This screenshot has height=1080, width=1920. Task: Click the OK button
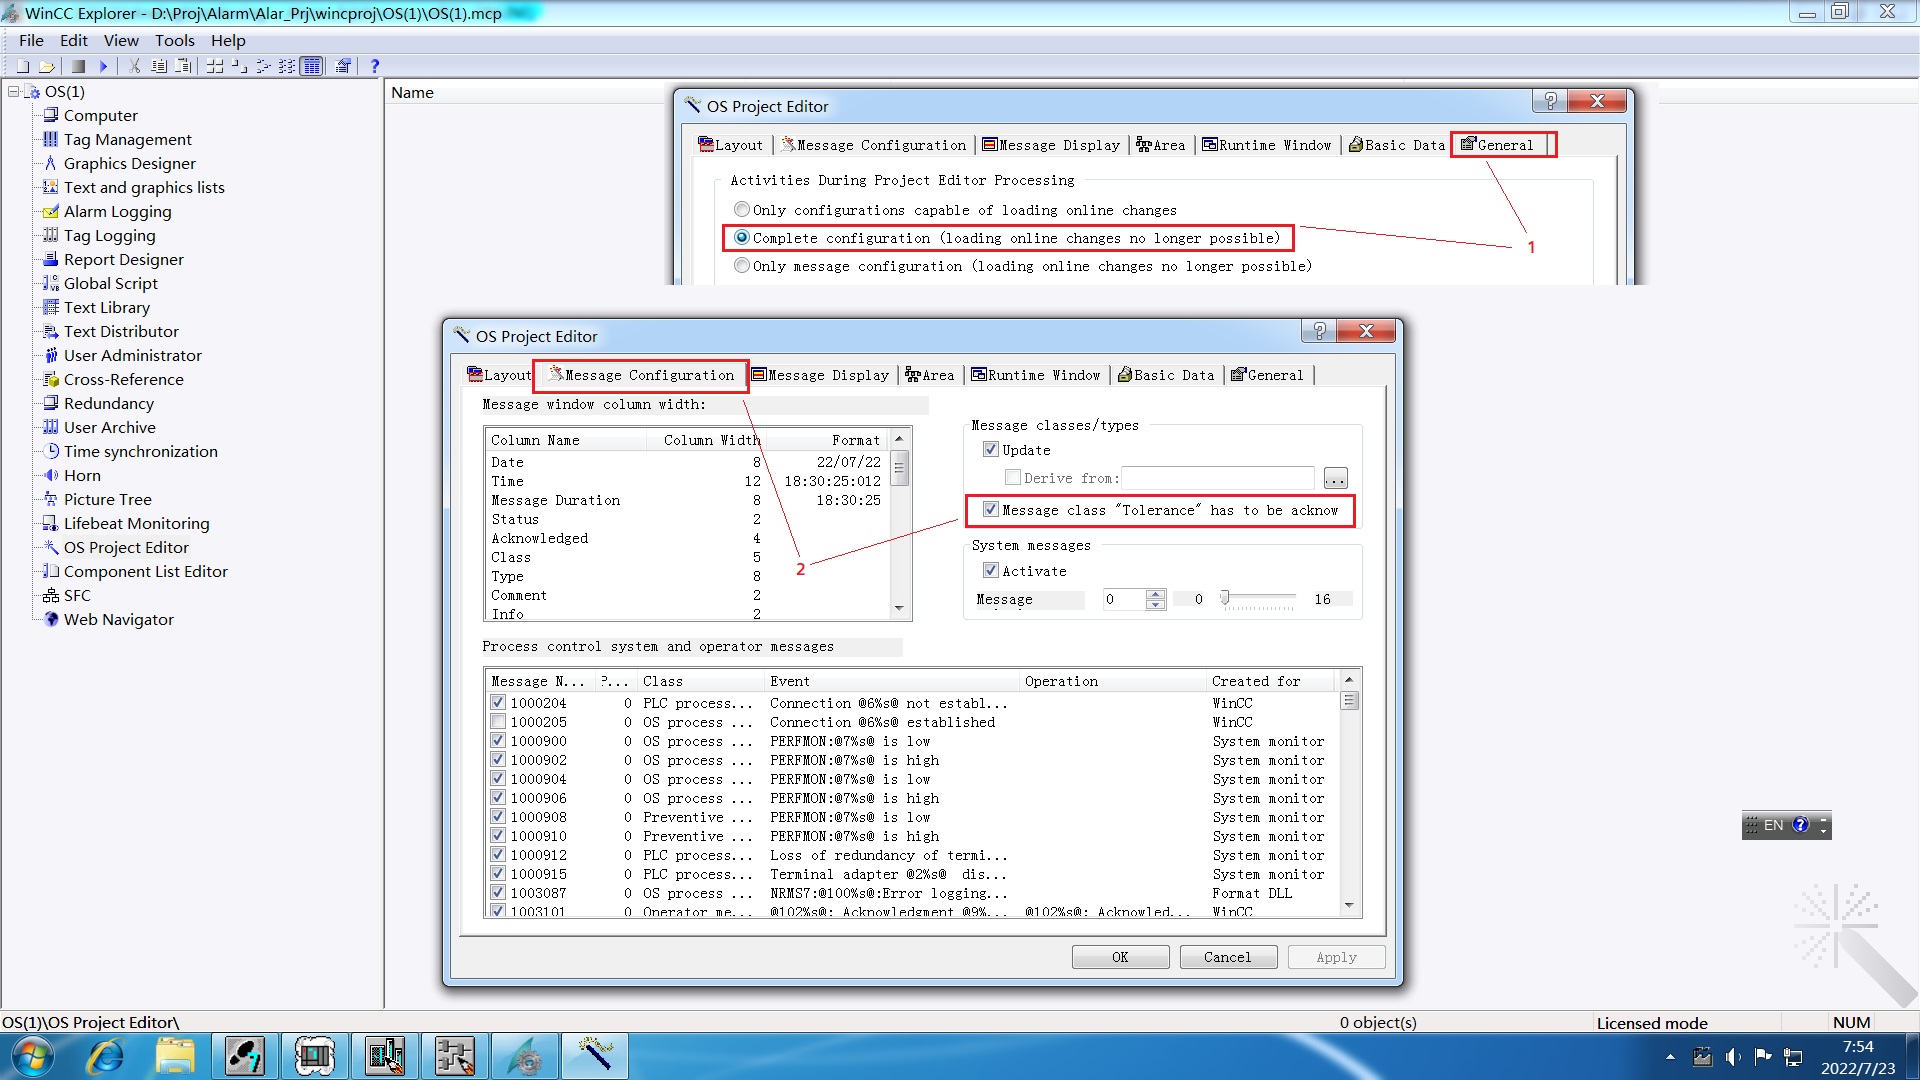click(x=1120, y=957)
